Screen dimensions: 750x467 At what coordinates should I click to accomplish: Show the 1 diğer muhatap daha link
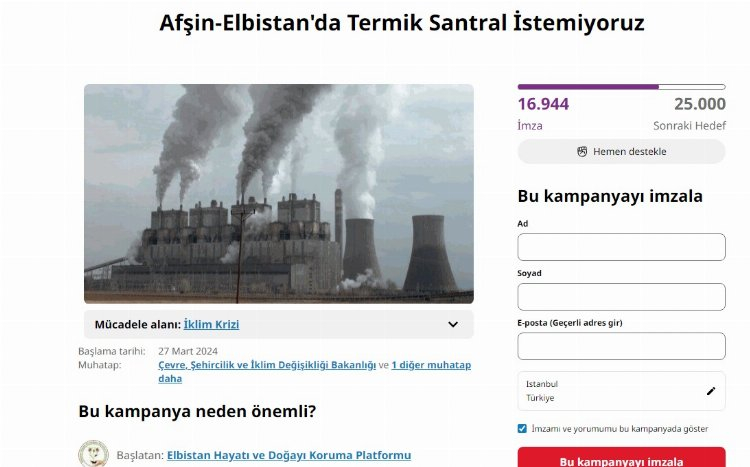point(315,372)
